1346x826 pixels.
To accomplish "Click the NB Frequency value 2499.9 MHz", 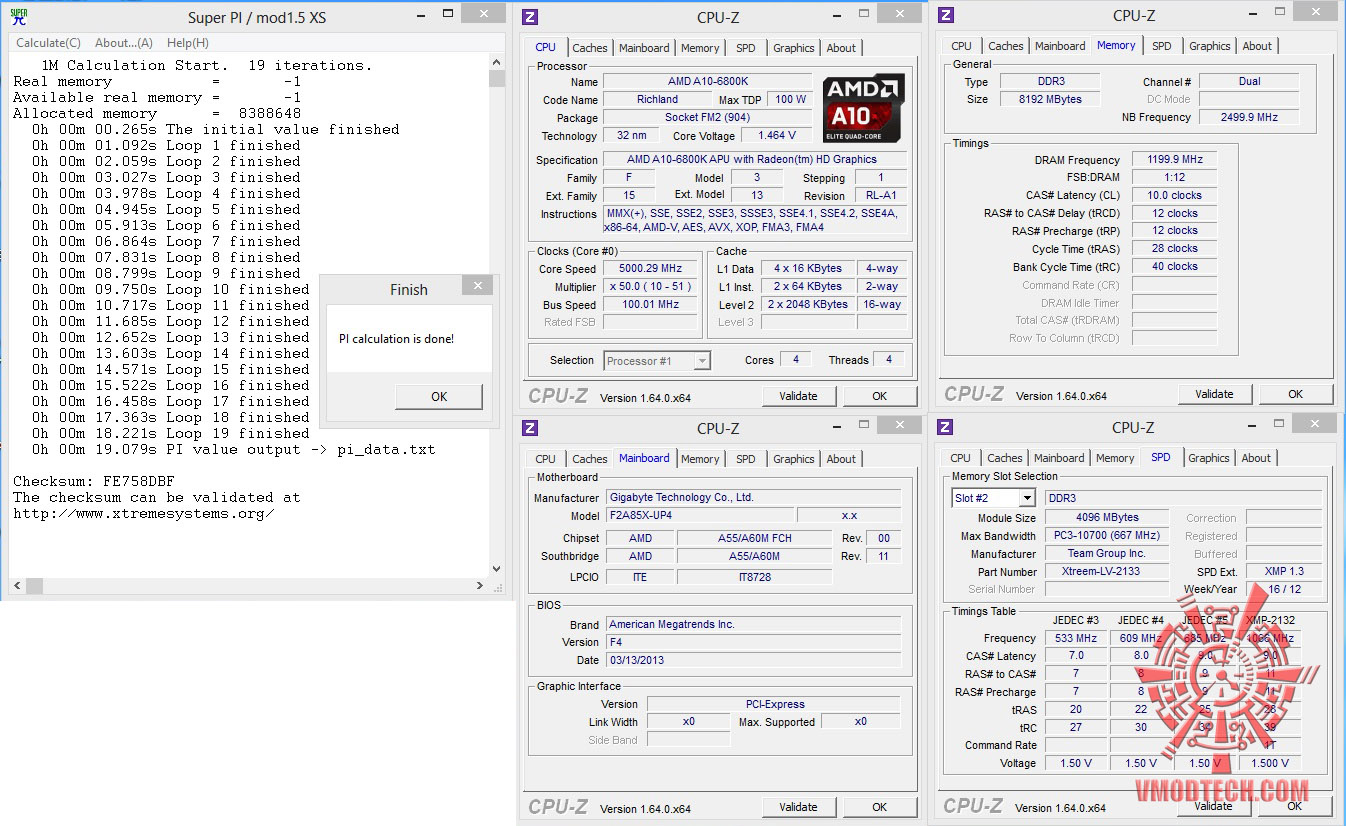I will (x=1249, y=117).
